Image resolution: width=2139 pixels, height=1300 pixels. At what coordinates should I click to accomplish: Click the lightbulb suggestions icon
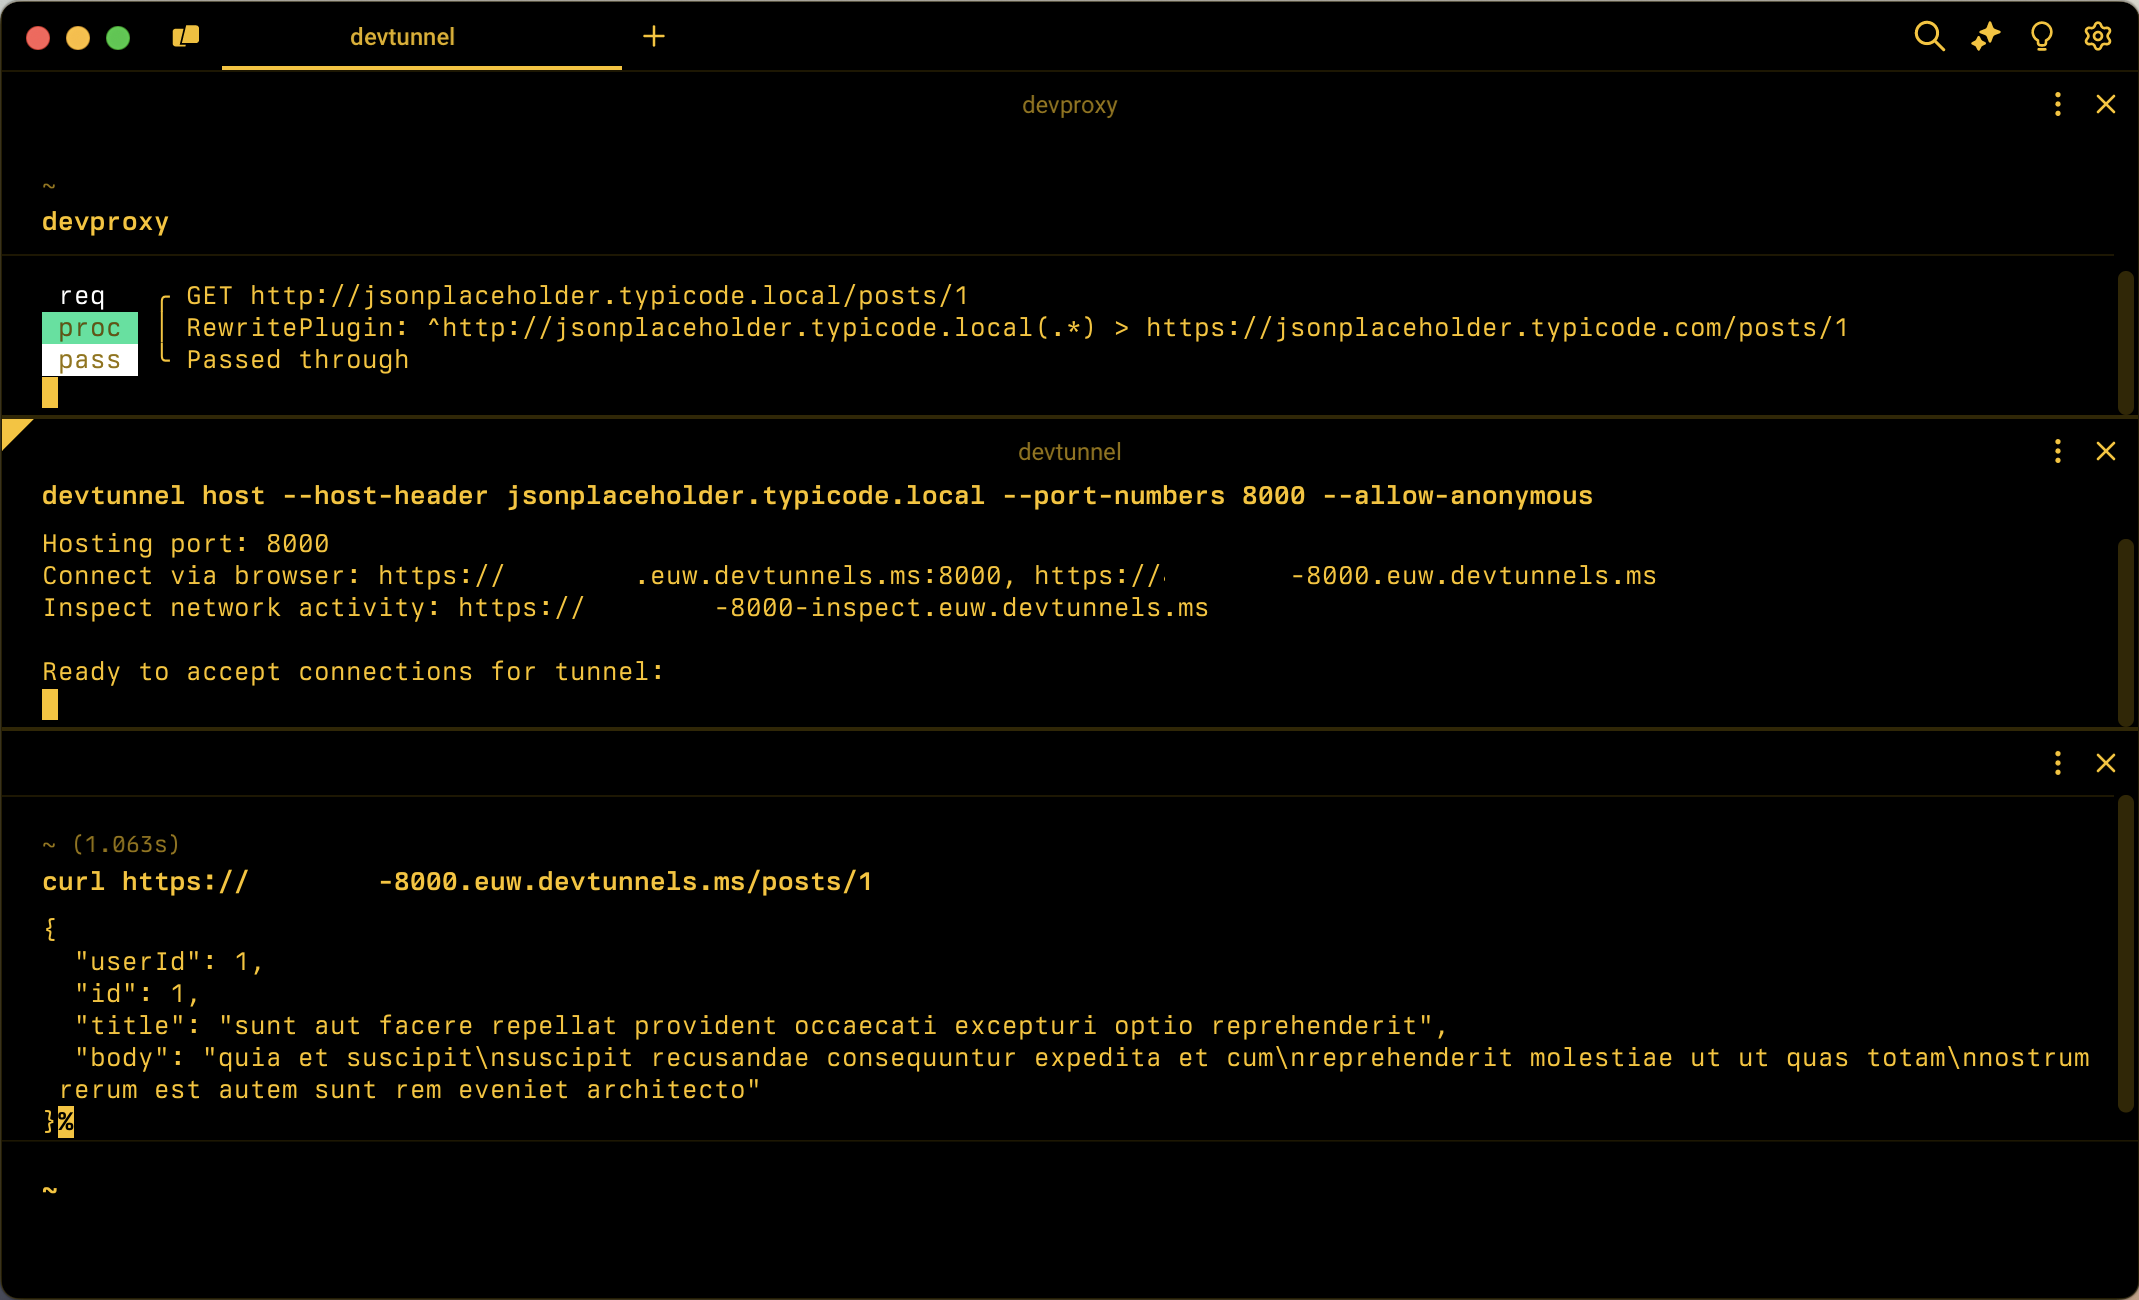click(x=2041, y=36)
